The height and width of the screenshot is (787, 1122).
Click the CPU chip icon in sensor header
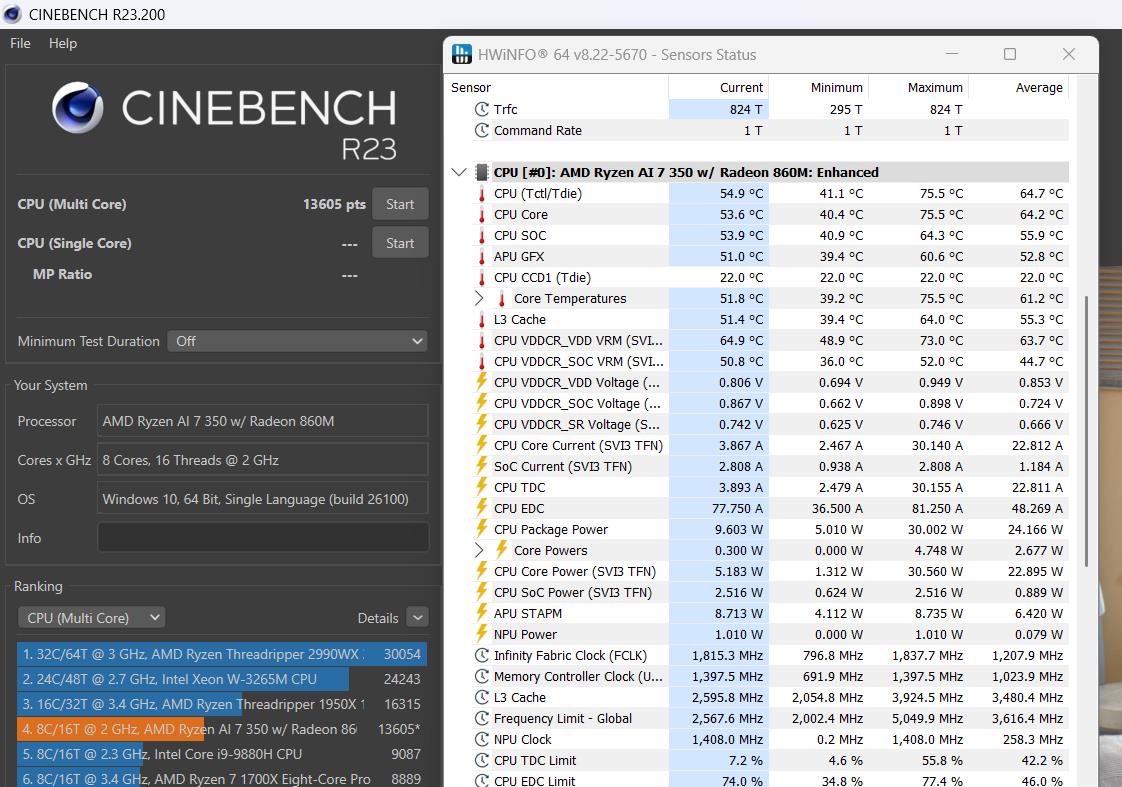(x=482, y=172)
